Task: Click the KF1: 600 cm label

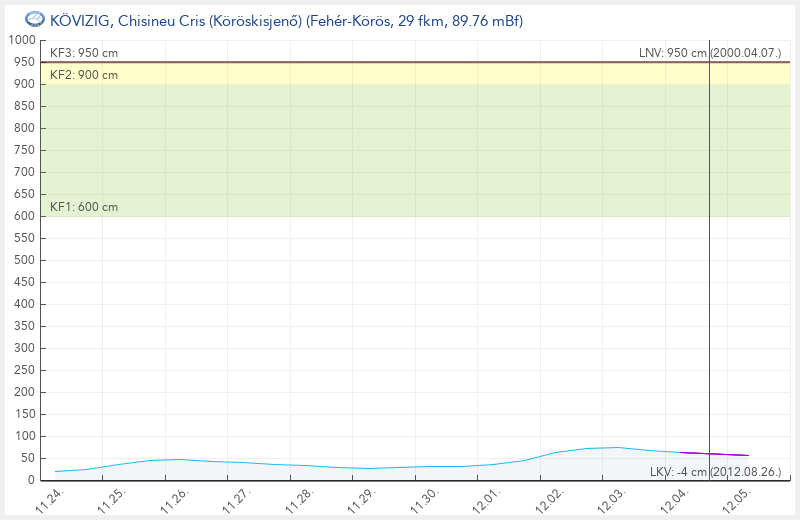Action: (x=84, y=207)
